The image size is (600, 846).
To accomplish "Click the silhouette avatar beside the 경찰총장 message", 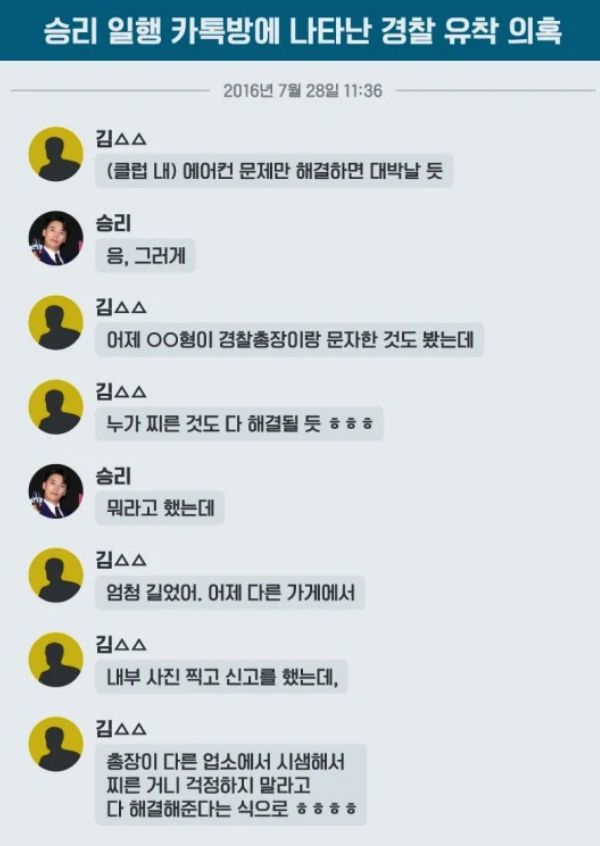I will point(56,323).
